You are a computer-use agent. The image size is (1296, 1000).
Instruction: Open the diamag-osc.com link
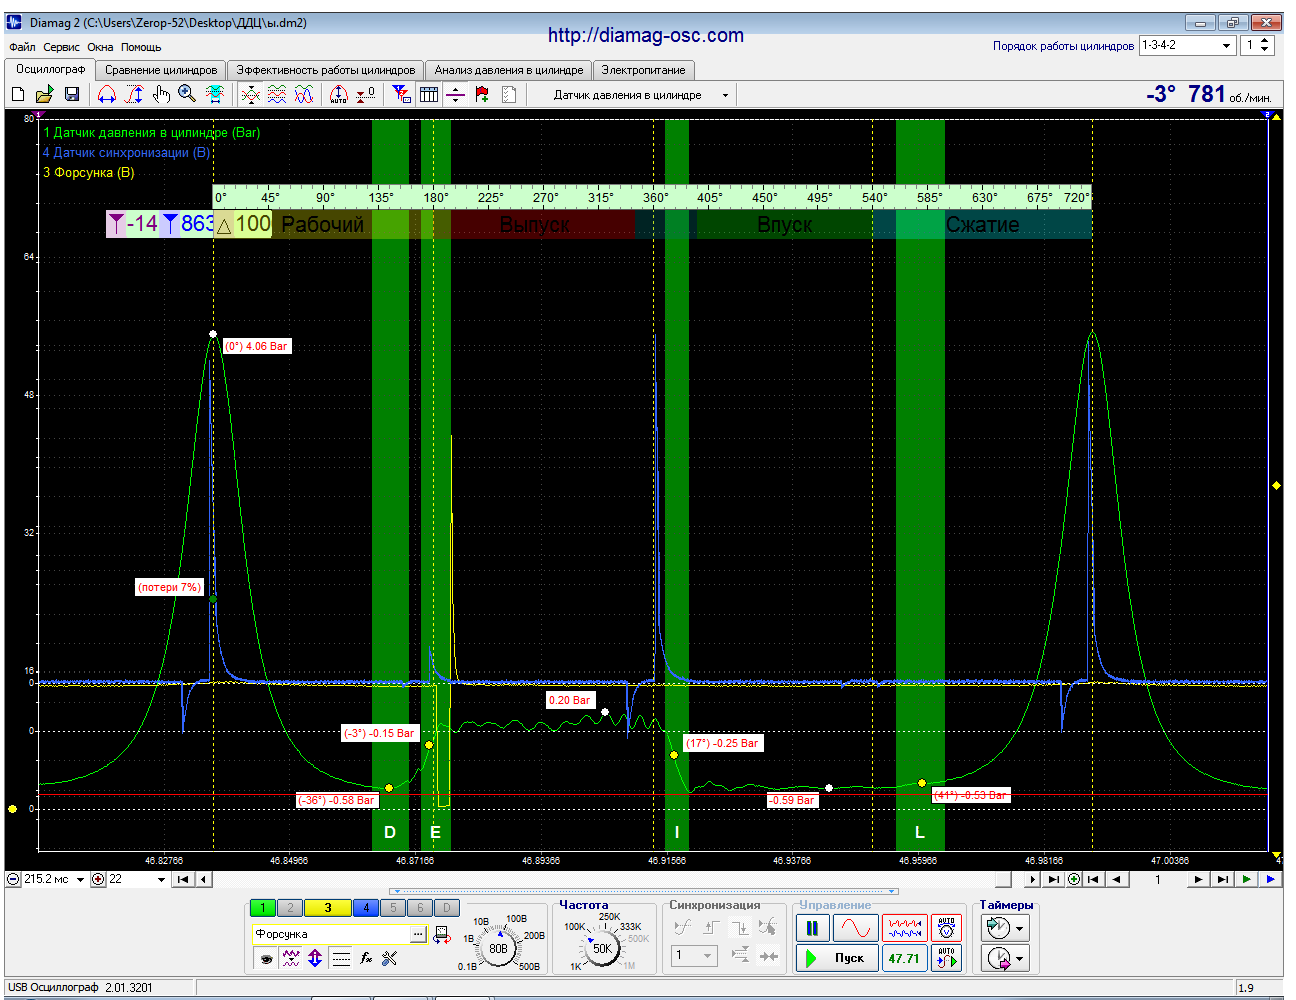click(x=646, y=35)
